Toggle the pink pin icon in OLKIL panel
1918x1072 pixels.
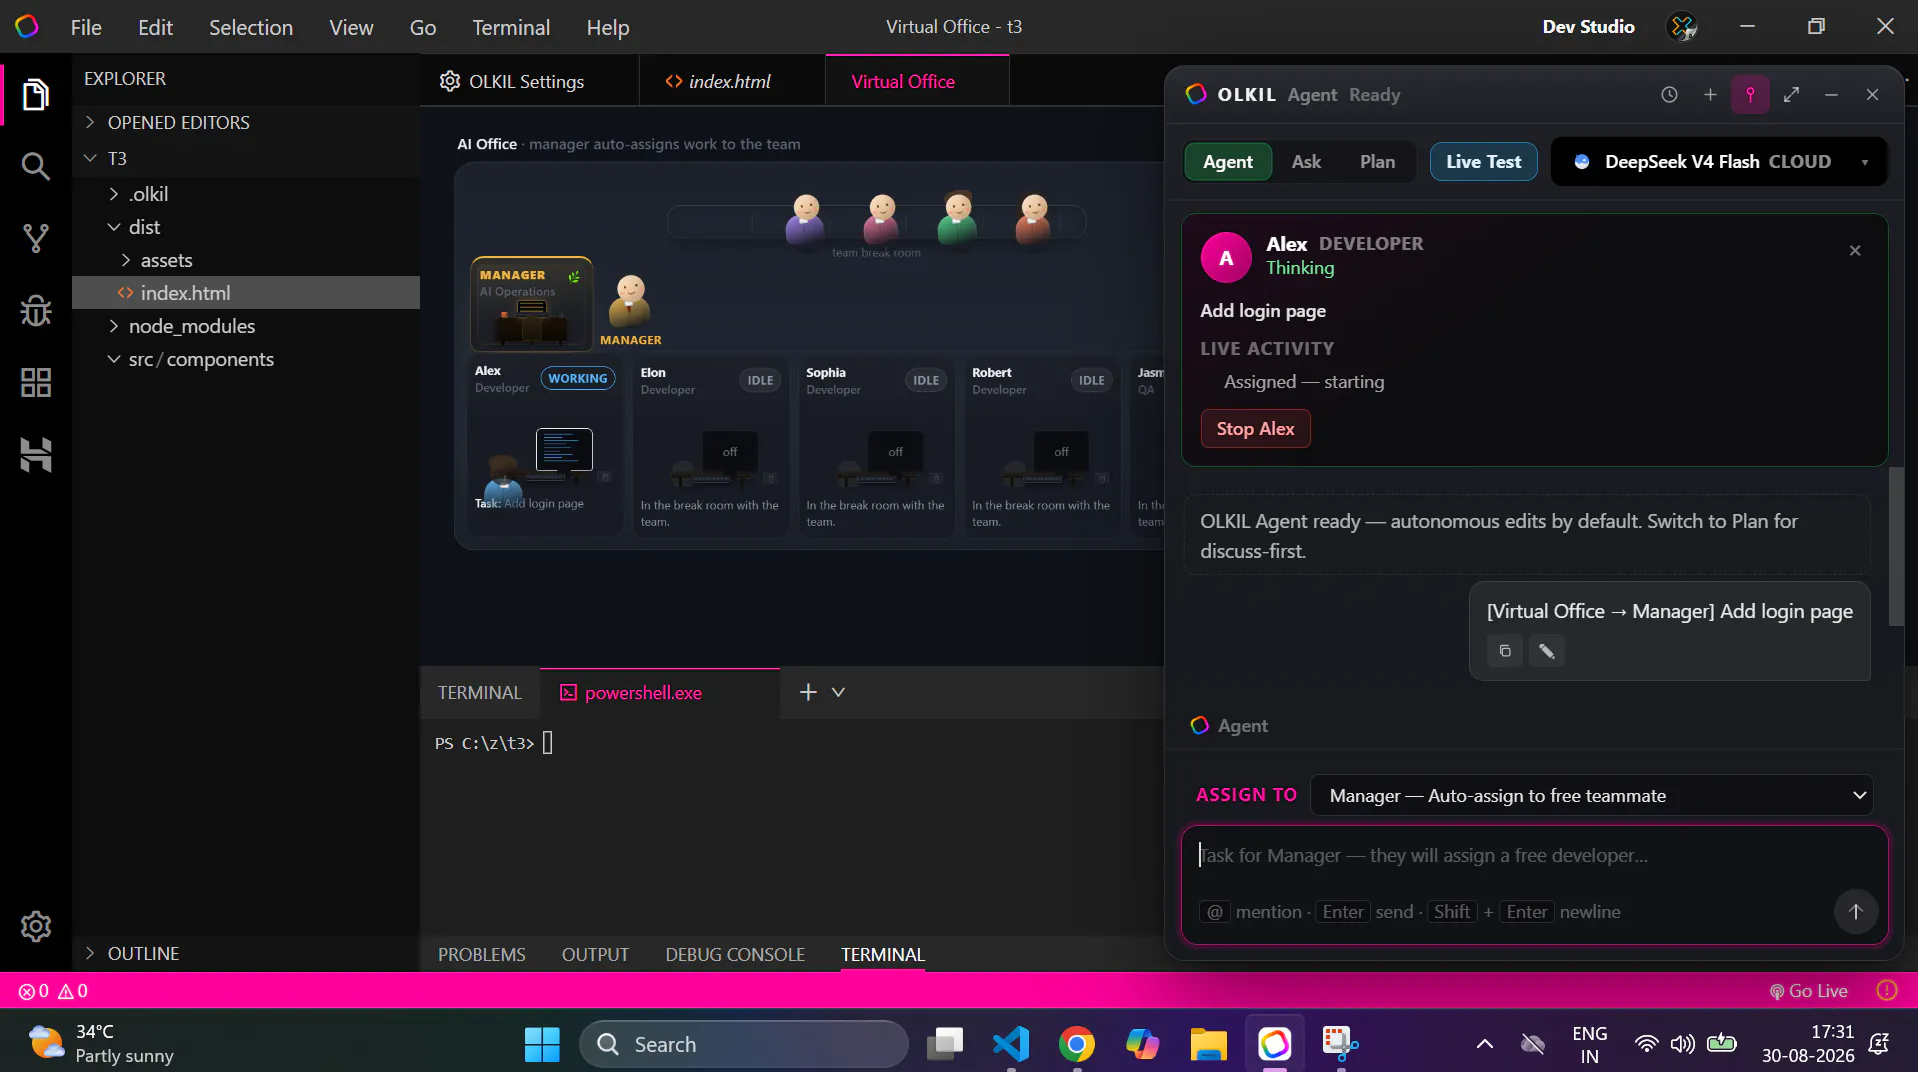(1750, 95)
